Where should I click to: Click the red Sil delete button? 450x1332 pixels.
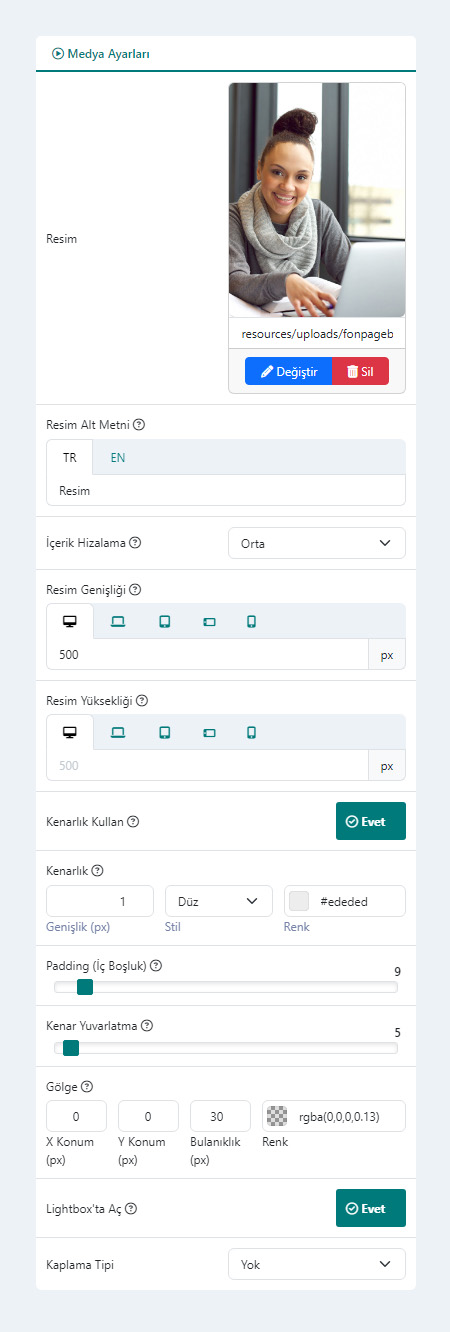tap(360, 371)
